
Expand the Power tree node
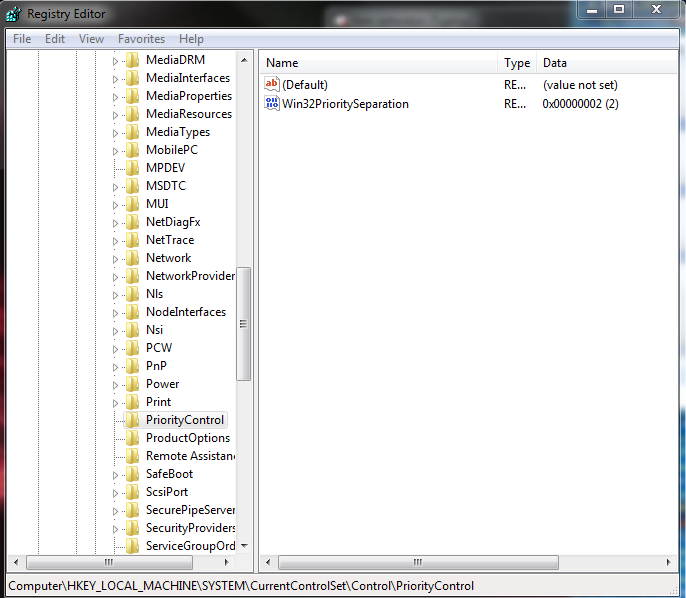tap(115, 385)
